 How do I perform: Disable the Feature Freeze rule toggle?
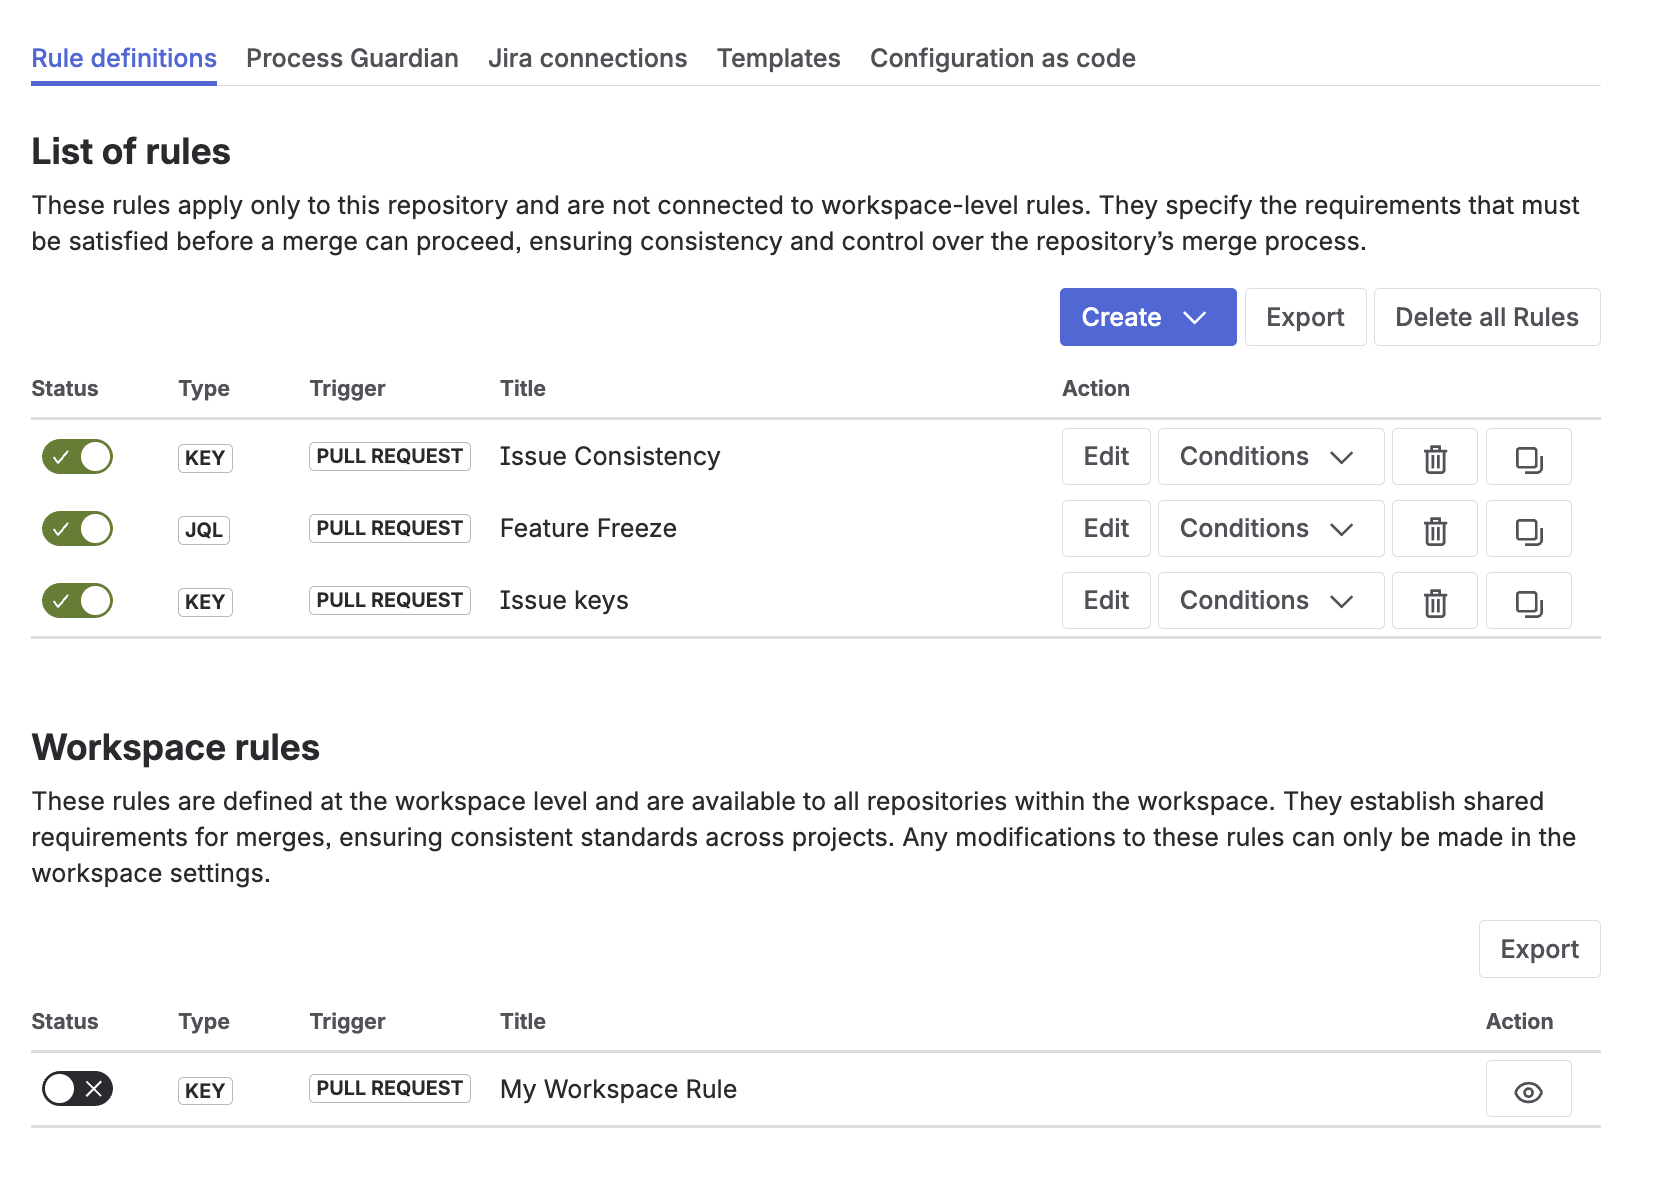(x=77, y=529)
